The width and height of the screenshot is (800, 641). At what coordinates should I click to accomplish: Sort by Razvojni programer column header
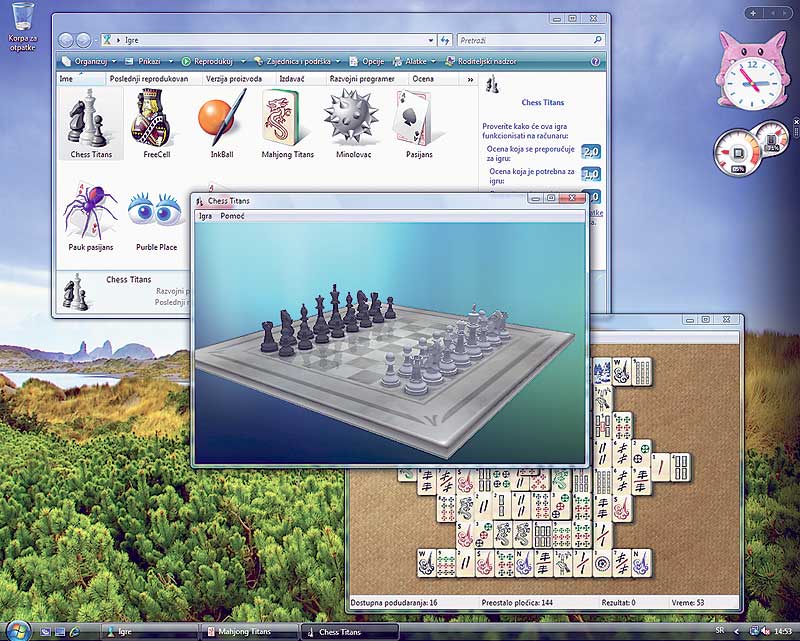tap(367, 79)
